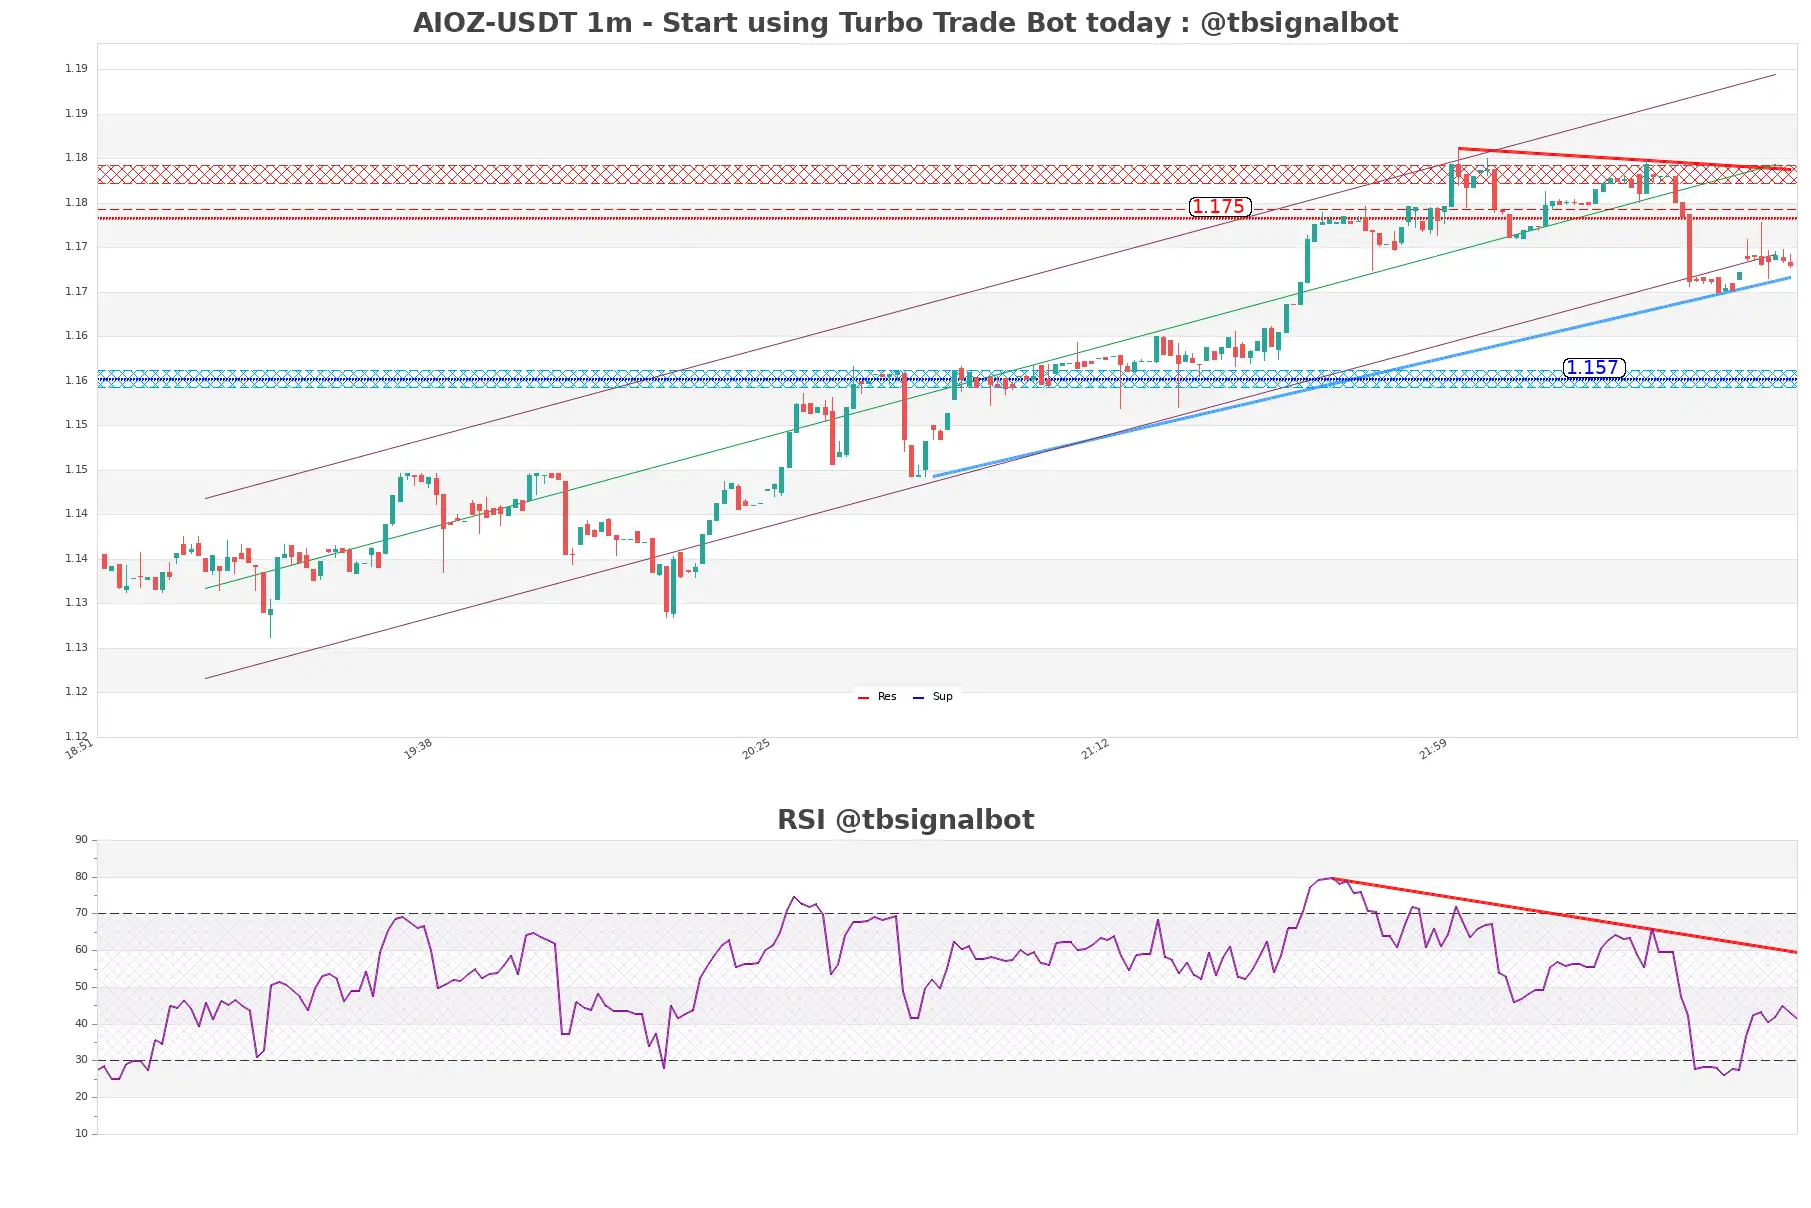Click the RSI axis value 20
1811x1208 pixels.
point(81,1097)
